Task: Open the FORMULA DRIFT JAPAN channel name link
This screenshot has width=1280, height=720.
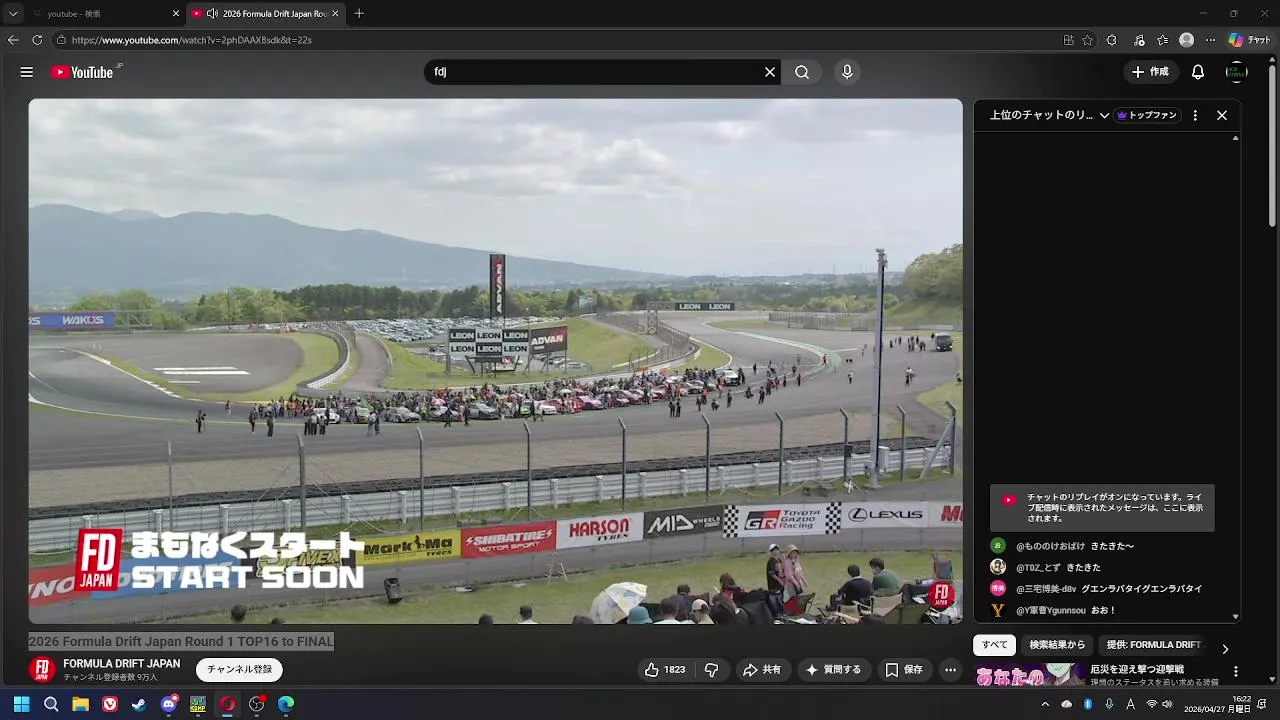Action: [x=122, y=664]
